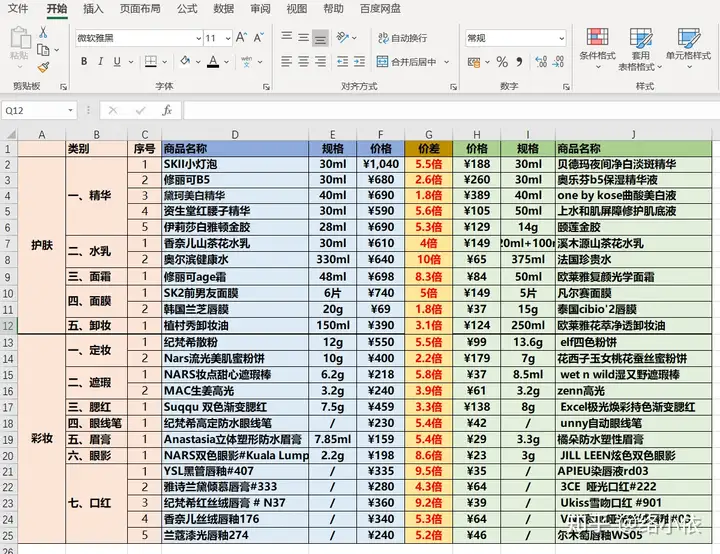720x554 pixels.
Task: Open the 百度网盘 tab
Action: point(380,8)
